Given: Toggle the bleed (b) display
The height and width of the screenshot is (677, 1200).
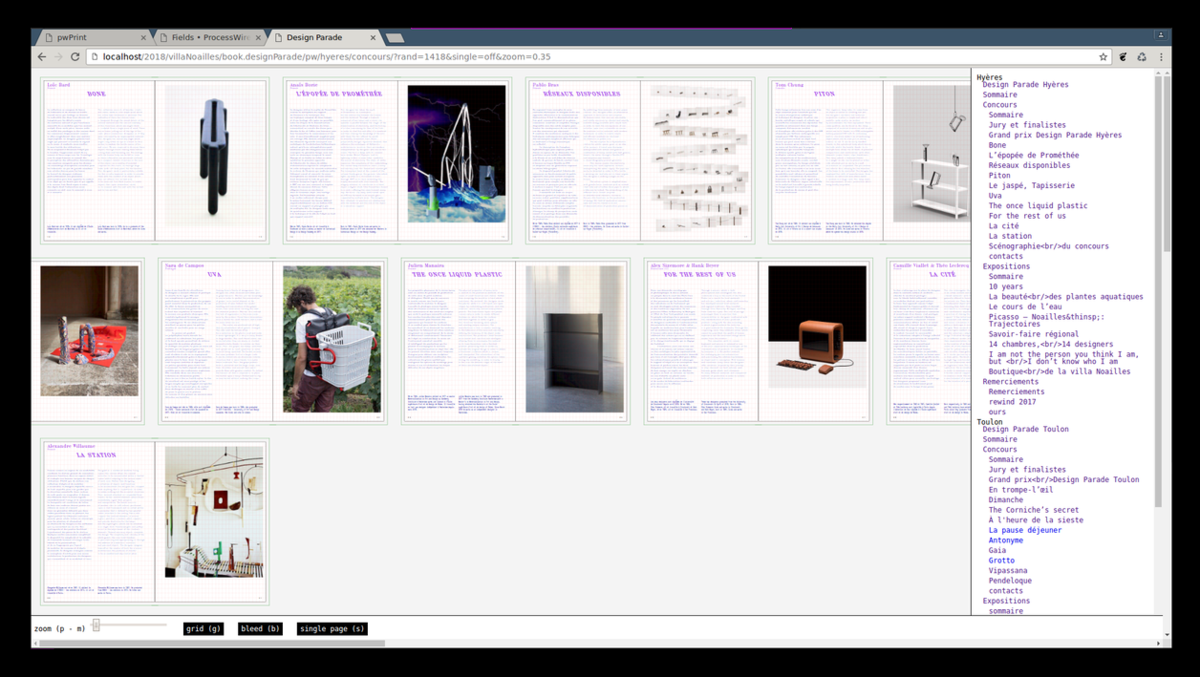Looking at the screenshot, I should (x=260, y=629).
